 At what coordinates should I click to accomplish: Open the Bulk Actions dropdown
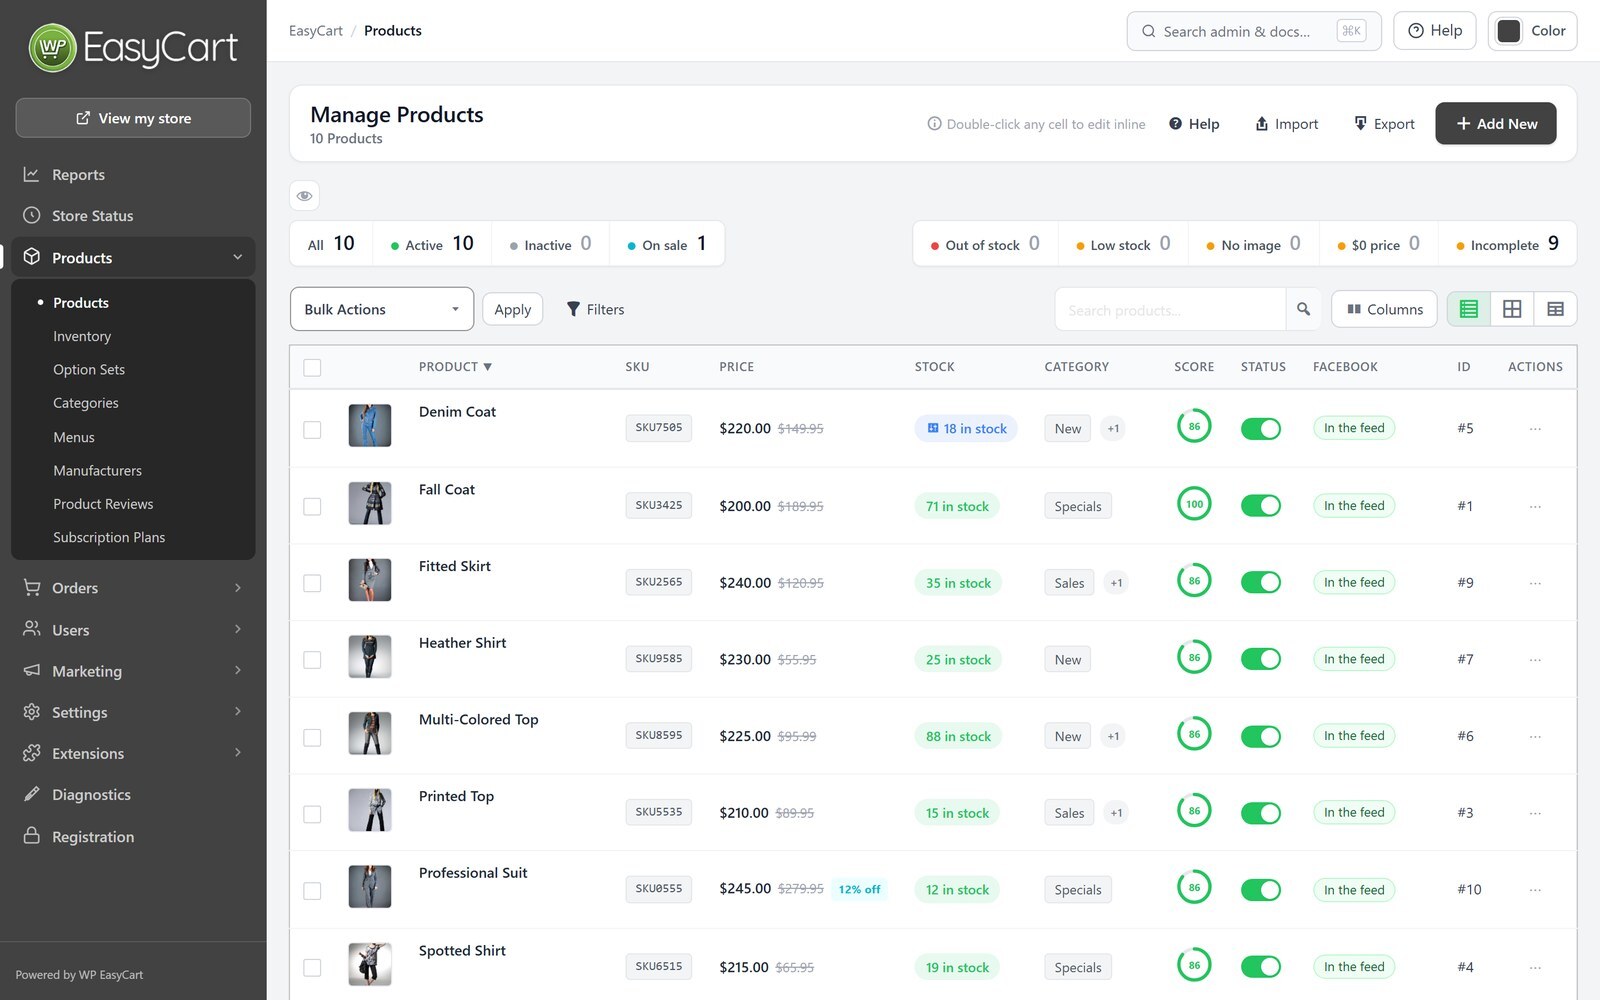[x=382, y=309]
